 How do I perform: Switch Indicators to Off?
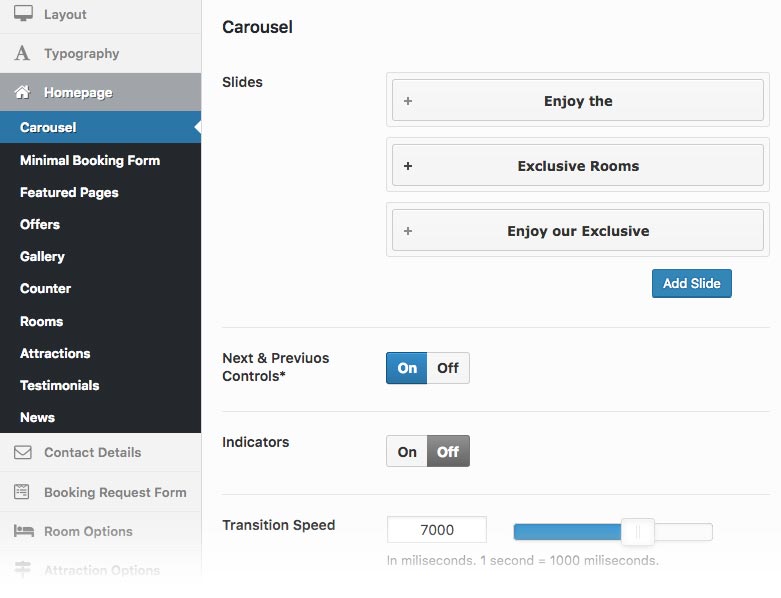point(448,451)
